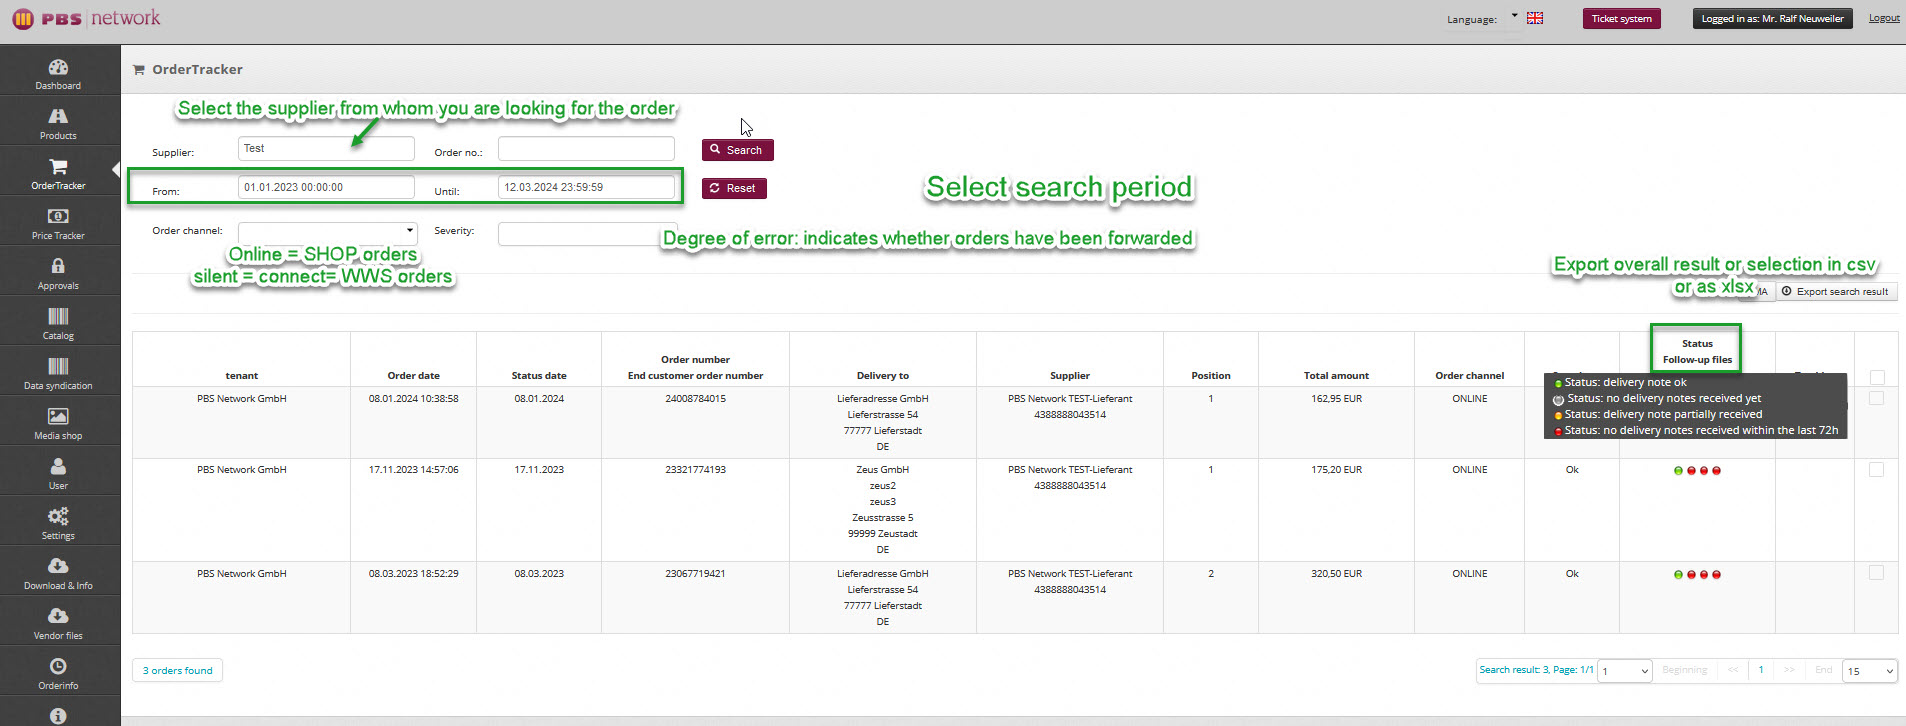Open the User sidebar item
The image size is (1906, 726).
(x=59, y=474)
